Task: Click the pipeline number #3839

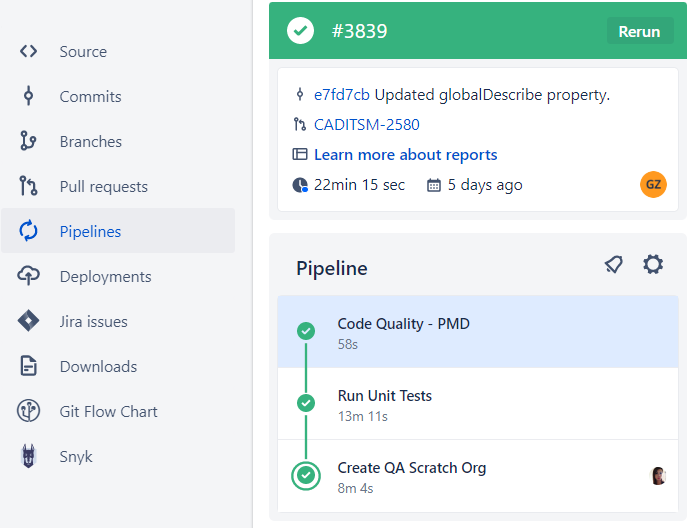Action: [359, 31]
